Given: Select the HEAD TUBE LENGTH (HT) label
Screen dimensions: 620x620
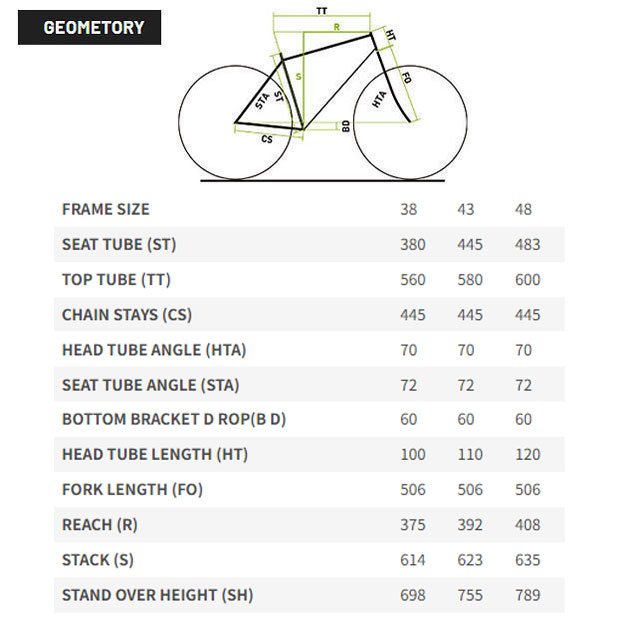Looking at the screenshot, I should tap(155, 454).
